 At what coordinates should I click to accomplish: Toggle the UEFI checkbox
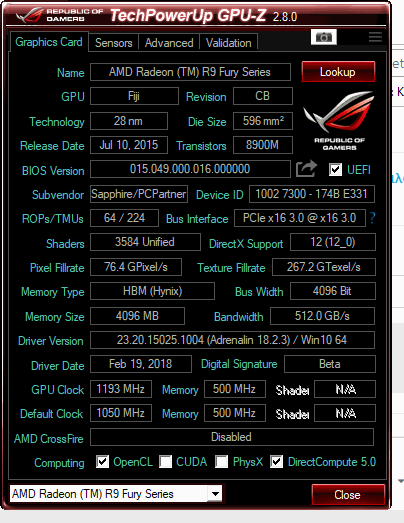click(335, 169)
